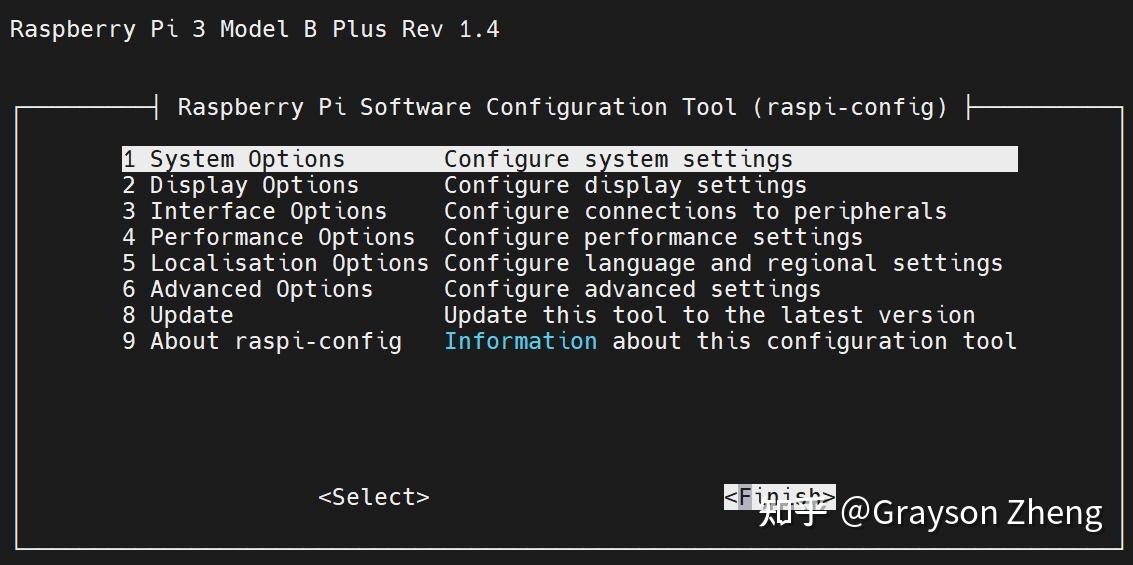Image resolution: width=1133 pixels, height=565 pixels.
Task: Click the "Configure system settings" description
Action: (x=618, y=159)
